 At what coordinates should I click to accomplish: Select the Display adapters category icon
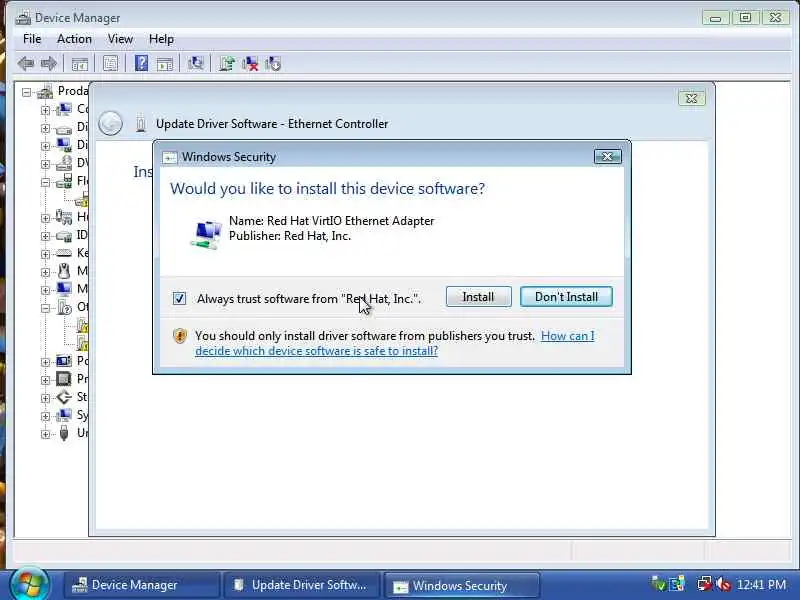coord(64,145)
